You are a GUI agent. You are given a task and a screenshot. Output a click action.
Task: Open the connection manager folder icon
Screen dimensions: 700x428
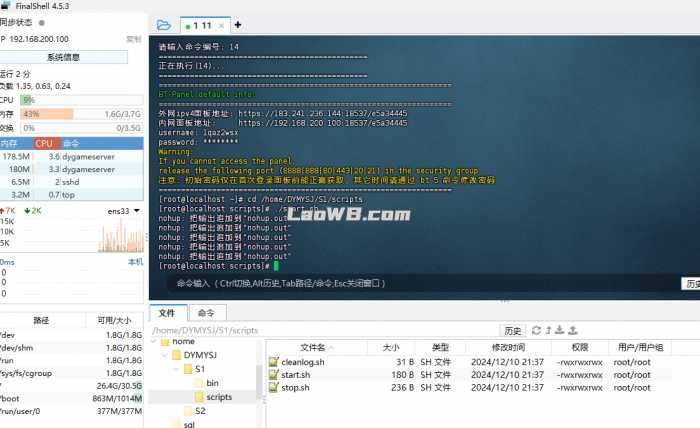click(163, 25)
